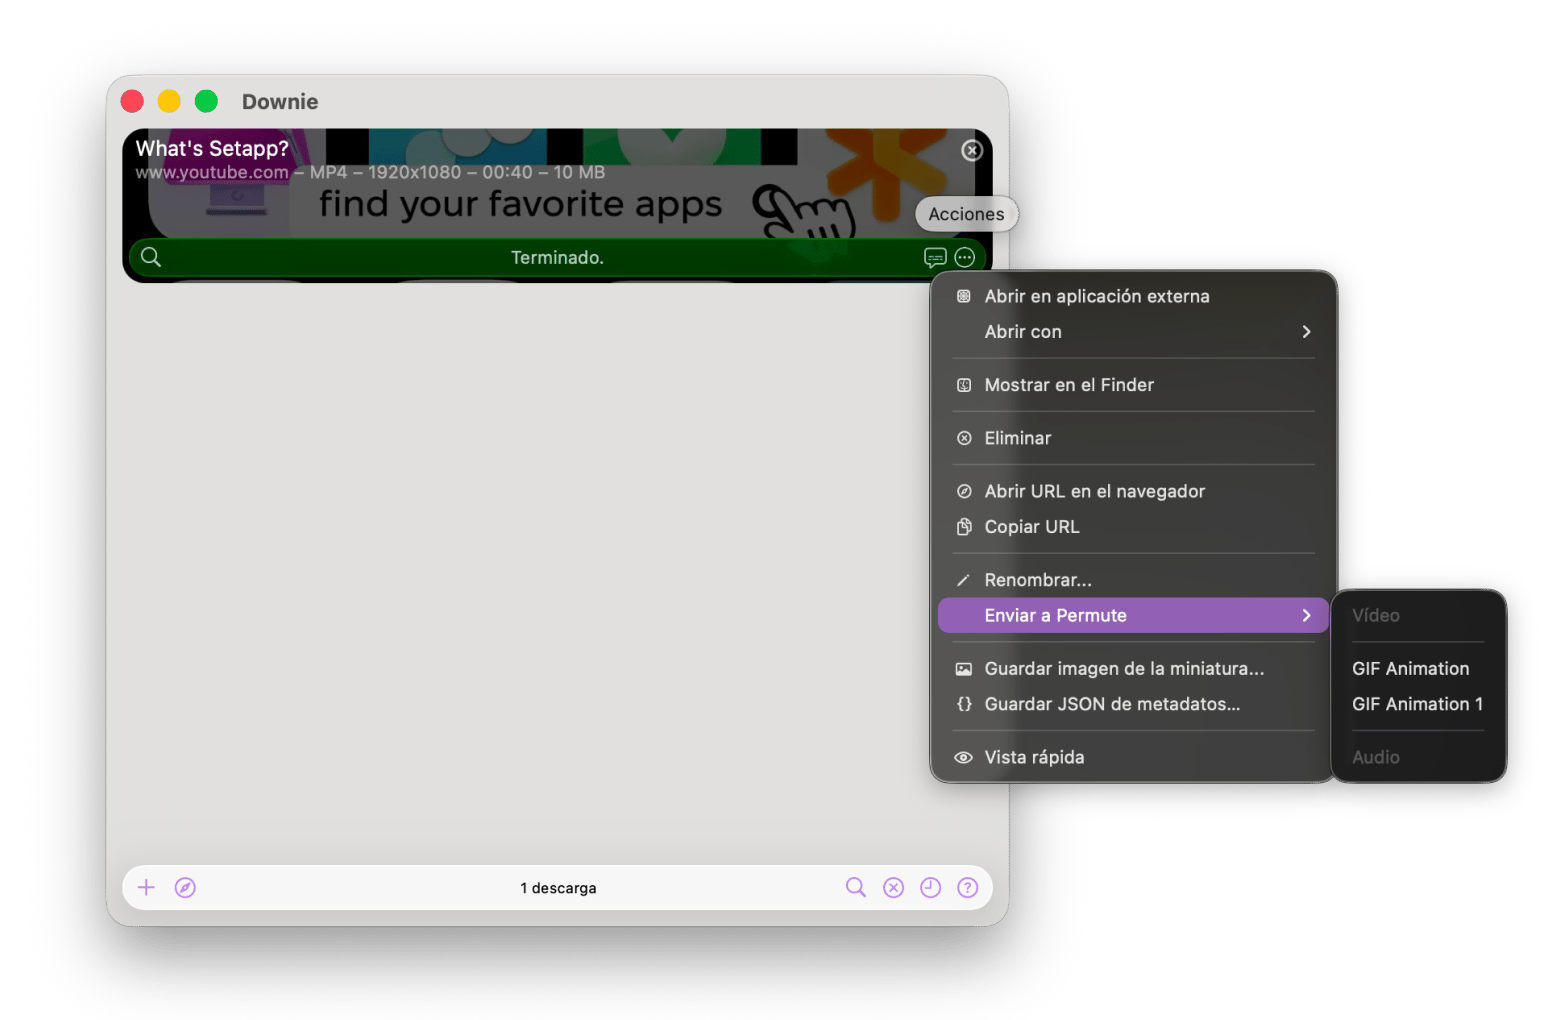
Task: Choose GIF Animation preset in submenu
Action: [x=1418, y=669]
